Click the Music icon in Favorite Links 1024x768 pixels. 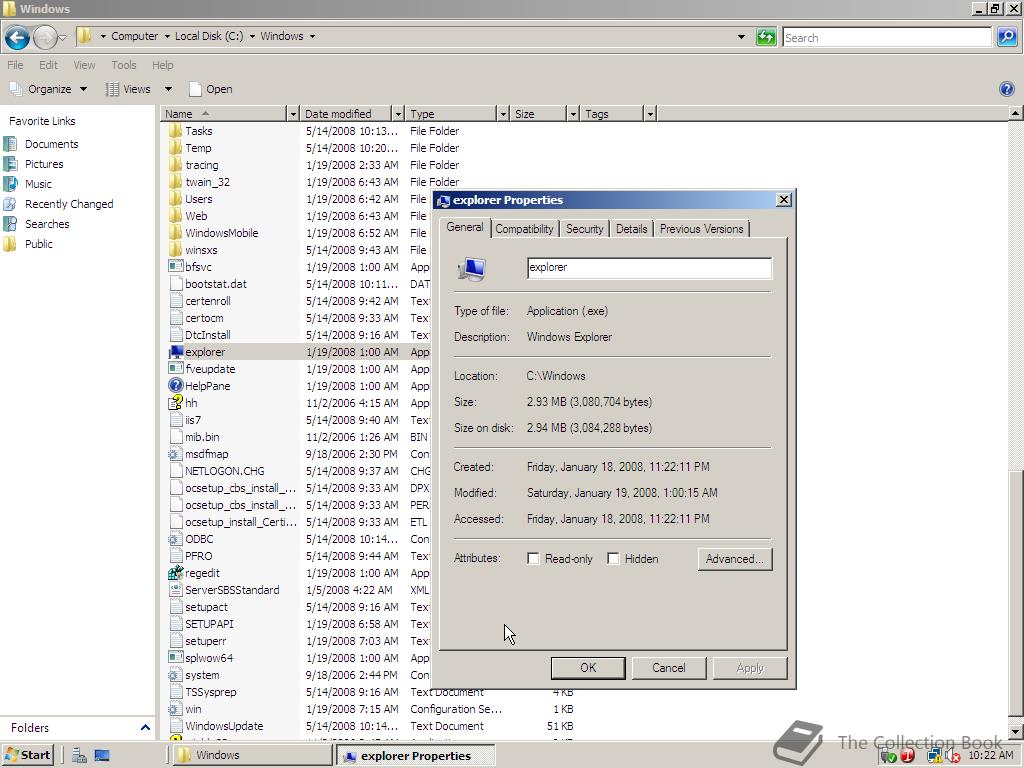pos(10,184)
